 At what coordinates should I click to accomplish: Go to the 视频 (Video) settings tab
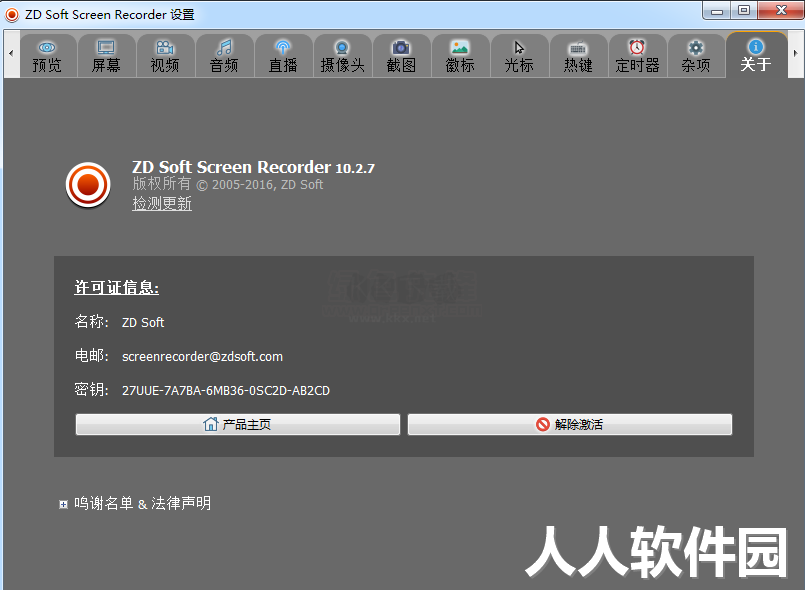click(x=165, y=56)
